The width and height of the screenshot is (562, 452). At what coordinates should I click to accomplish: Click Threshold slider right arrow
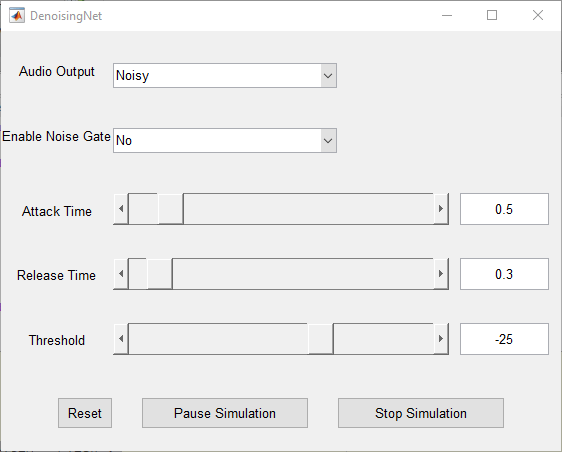click(x=441, y=339)
